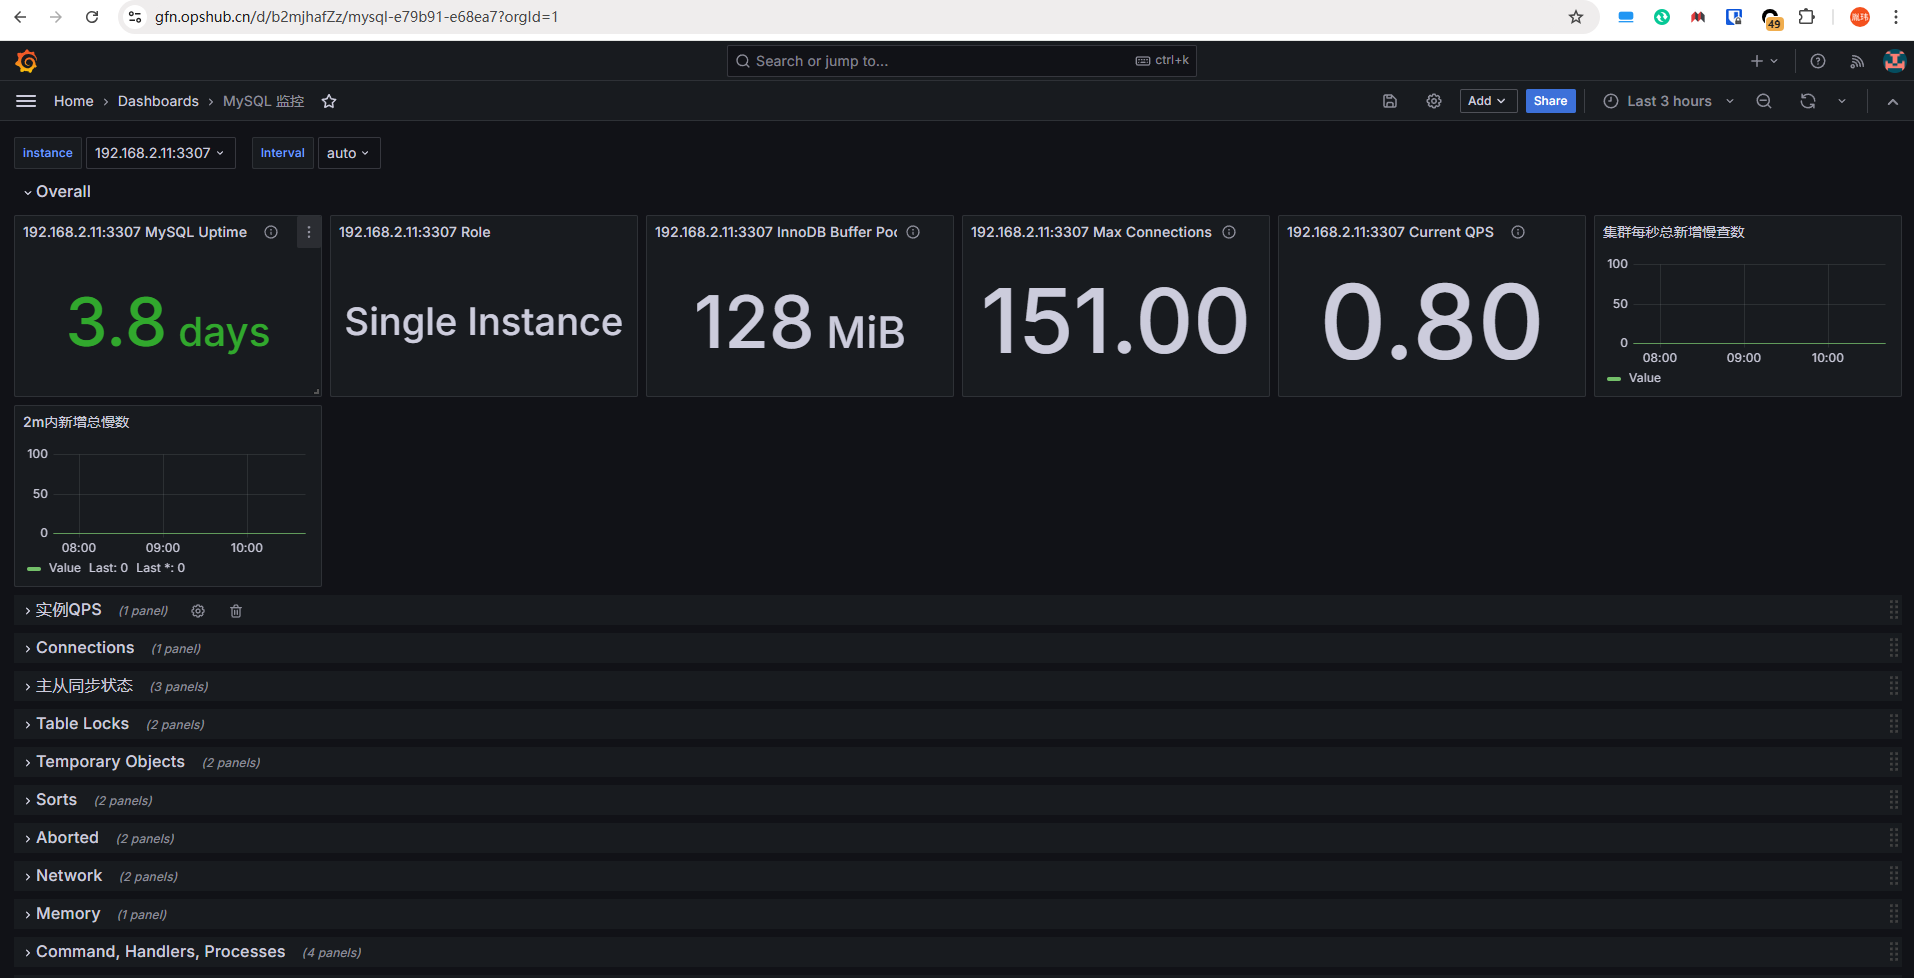
Task: Open the instance 192.168.2.11:3307 dropdown
Action: coord(160,153)
